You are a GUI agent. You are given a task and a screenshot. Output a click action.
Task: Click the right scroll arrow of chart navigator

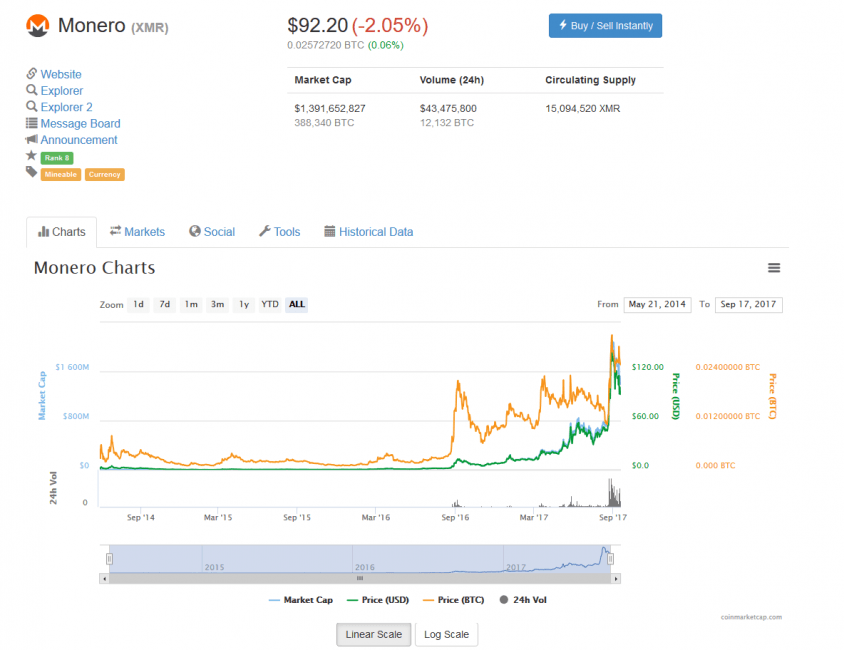[x=616, y=579]
